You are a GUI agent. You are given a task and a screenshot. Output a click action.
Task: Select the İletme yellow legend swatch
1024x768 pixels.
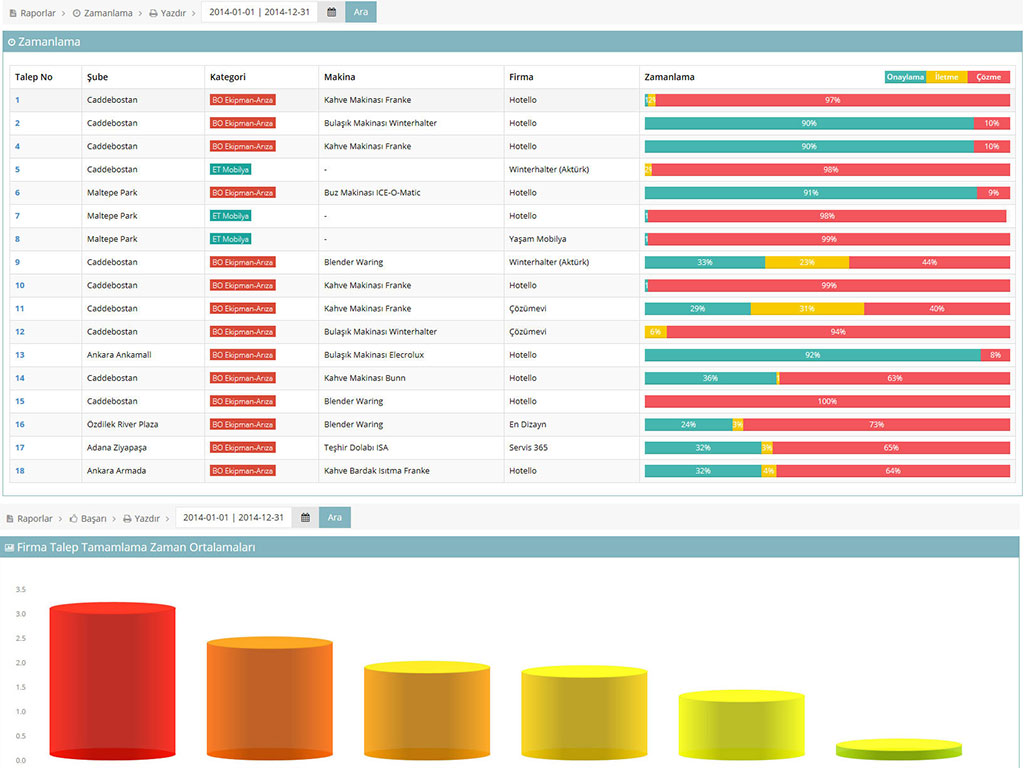(x=947, y=77)
